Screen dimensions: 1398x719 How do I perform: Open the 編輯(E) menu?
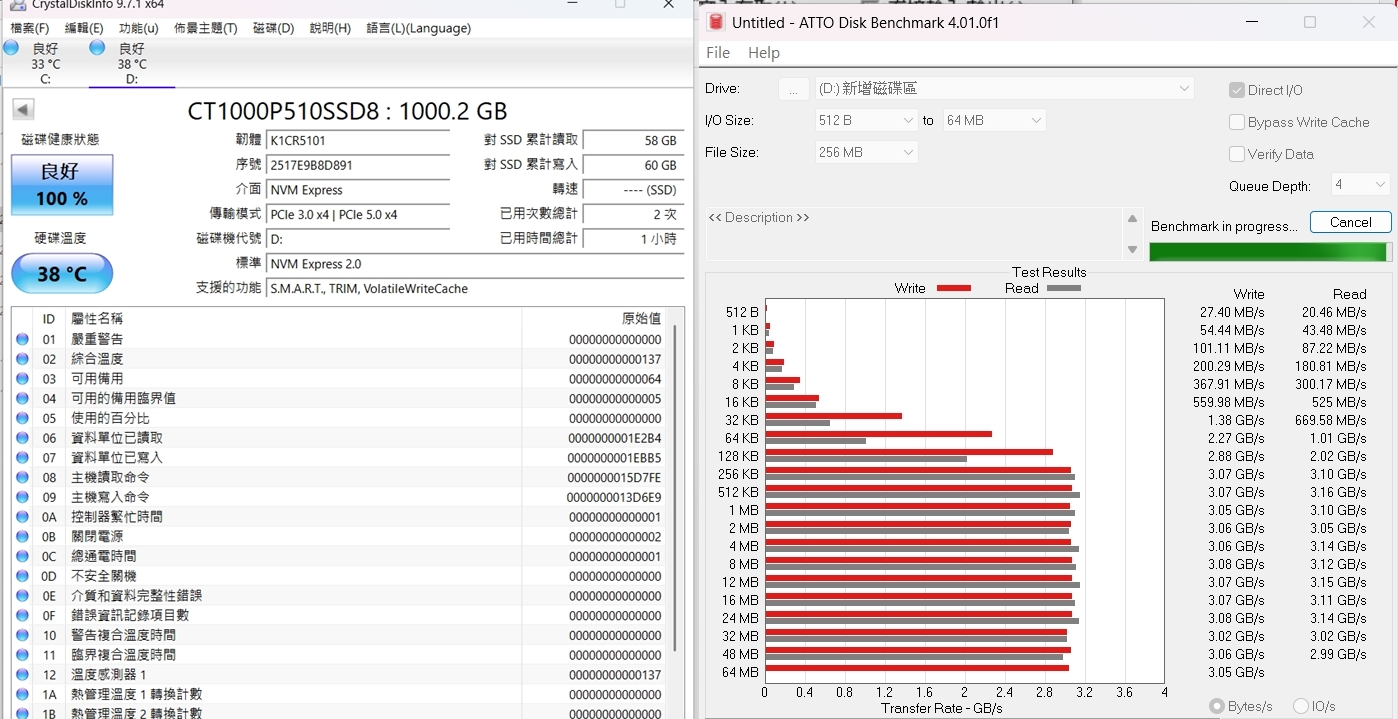[x=84, y=28]
